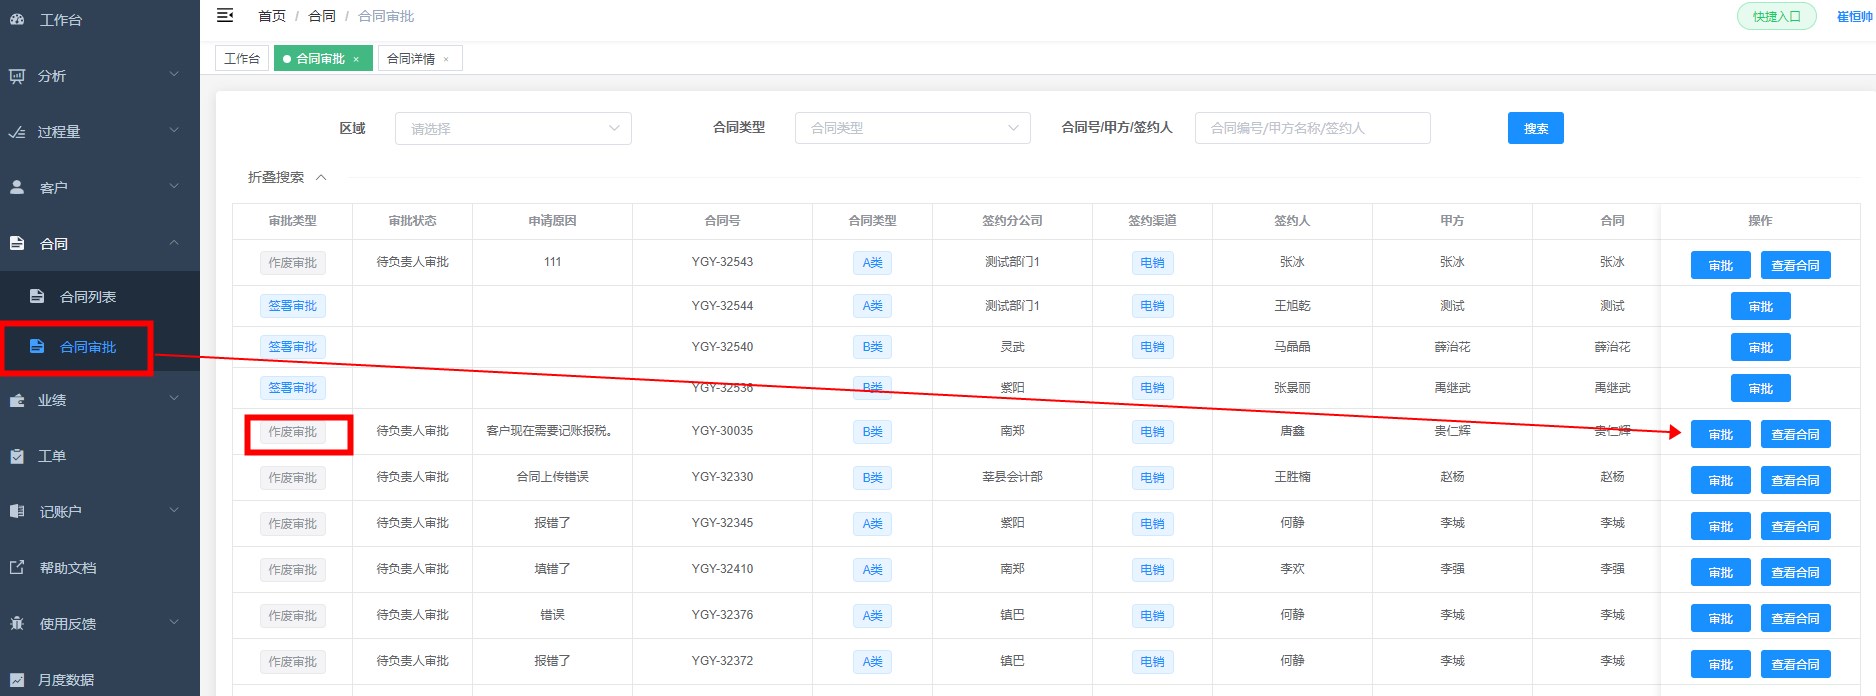Click 审批 for contract YGY-32410
The image size is (1876, 696).
pos(1720,572)
